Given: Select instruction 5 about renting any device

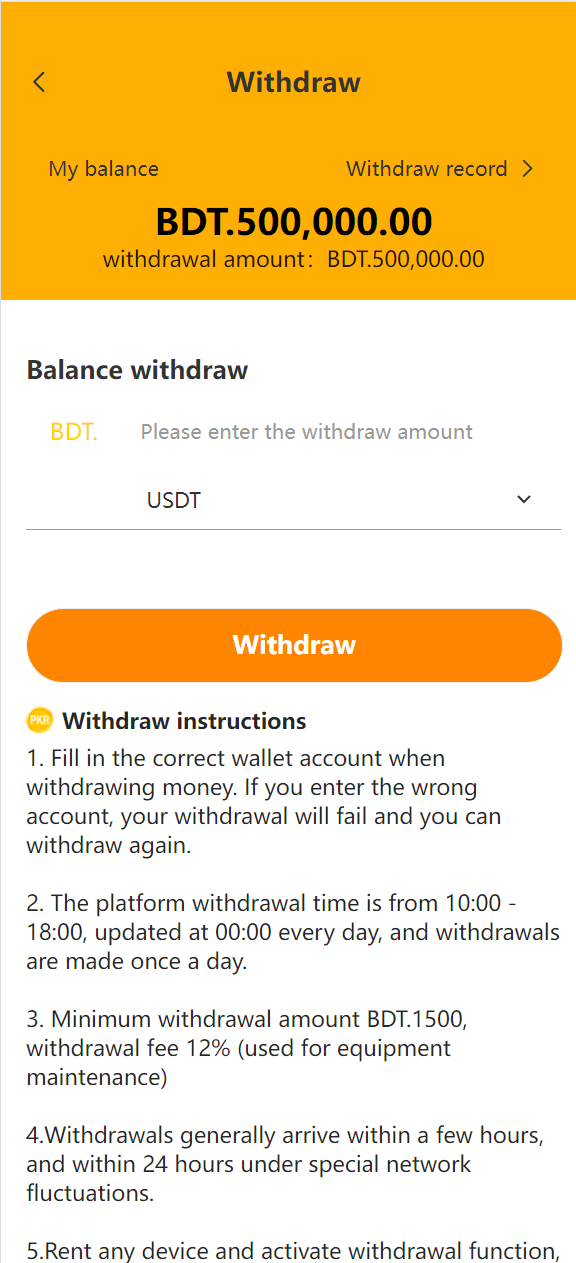Looking at the screenshot, I should (292, 1250).
